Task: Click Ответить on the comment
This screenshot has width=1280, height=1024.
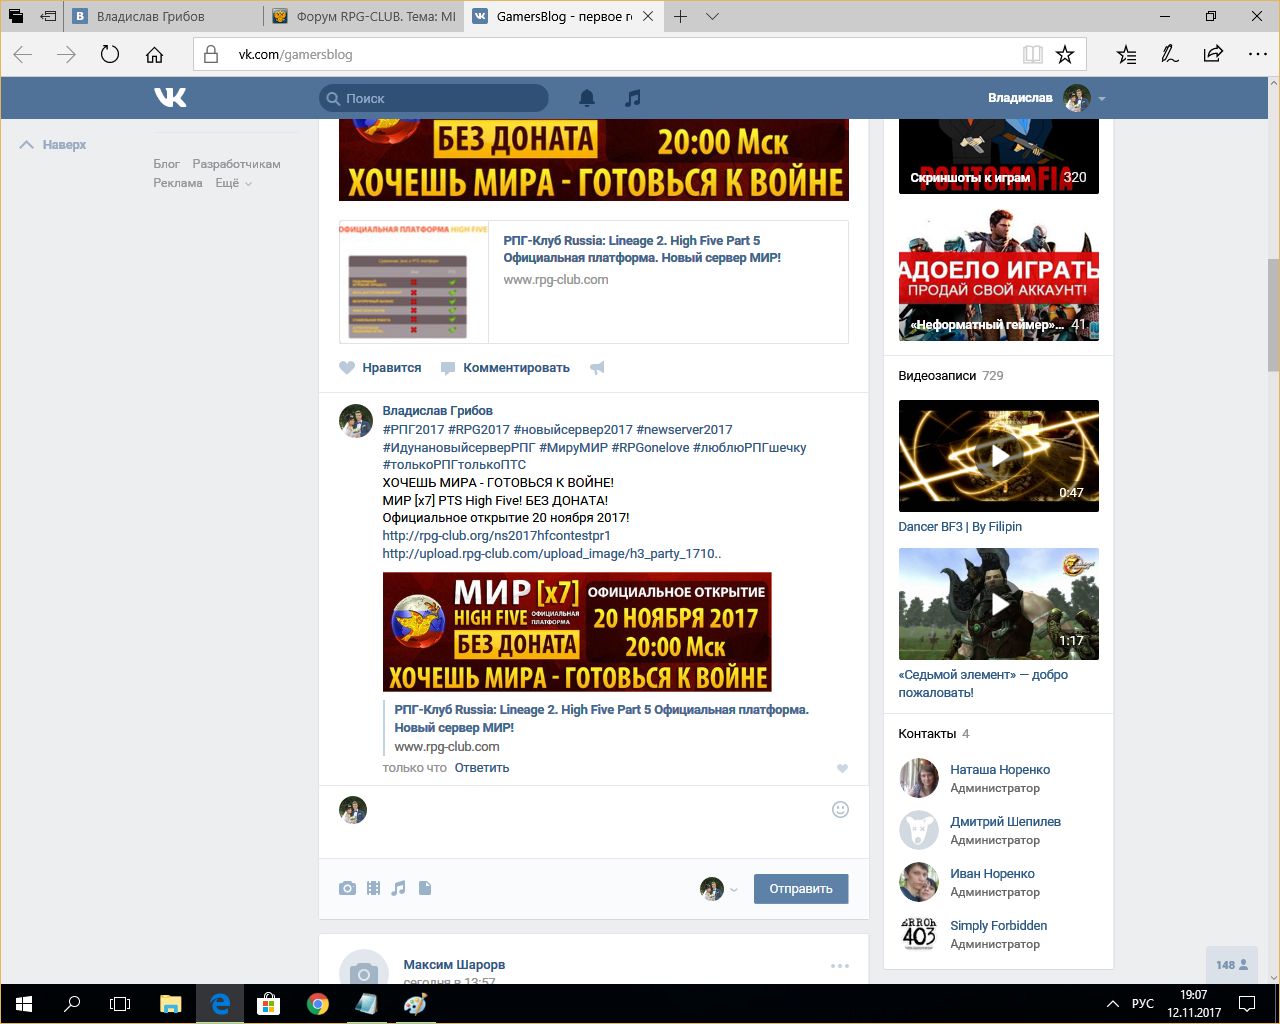Action: pos(482,768)
